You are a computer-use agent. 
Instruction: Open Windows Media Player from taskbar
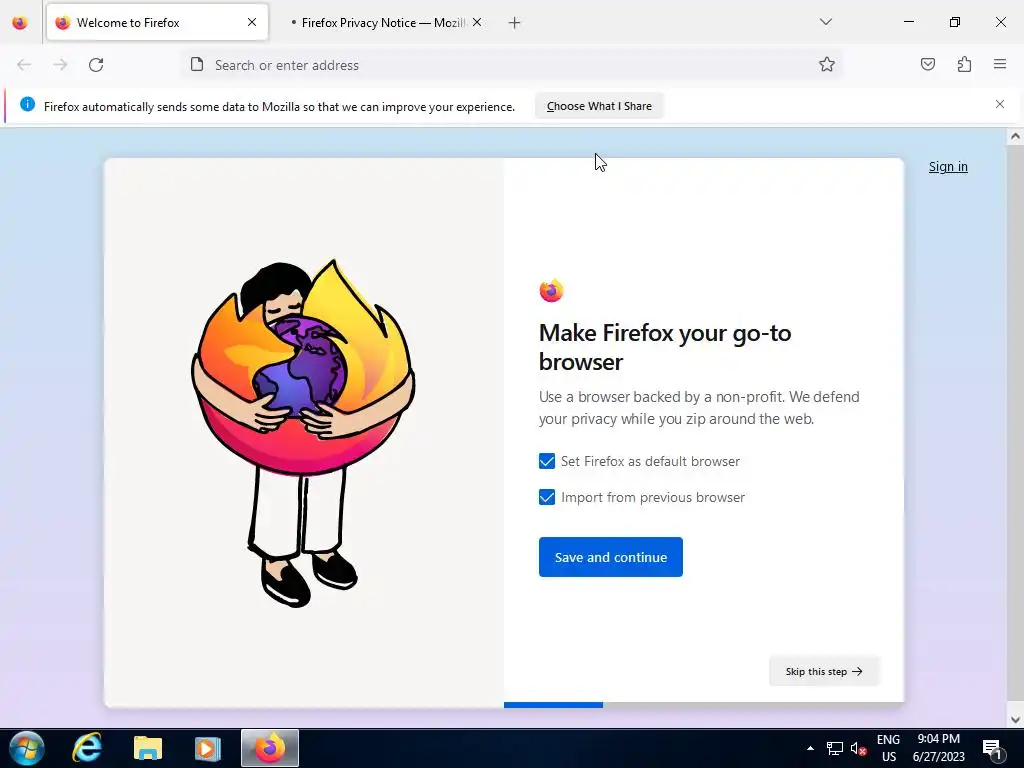tap(208, 748)
